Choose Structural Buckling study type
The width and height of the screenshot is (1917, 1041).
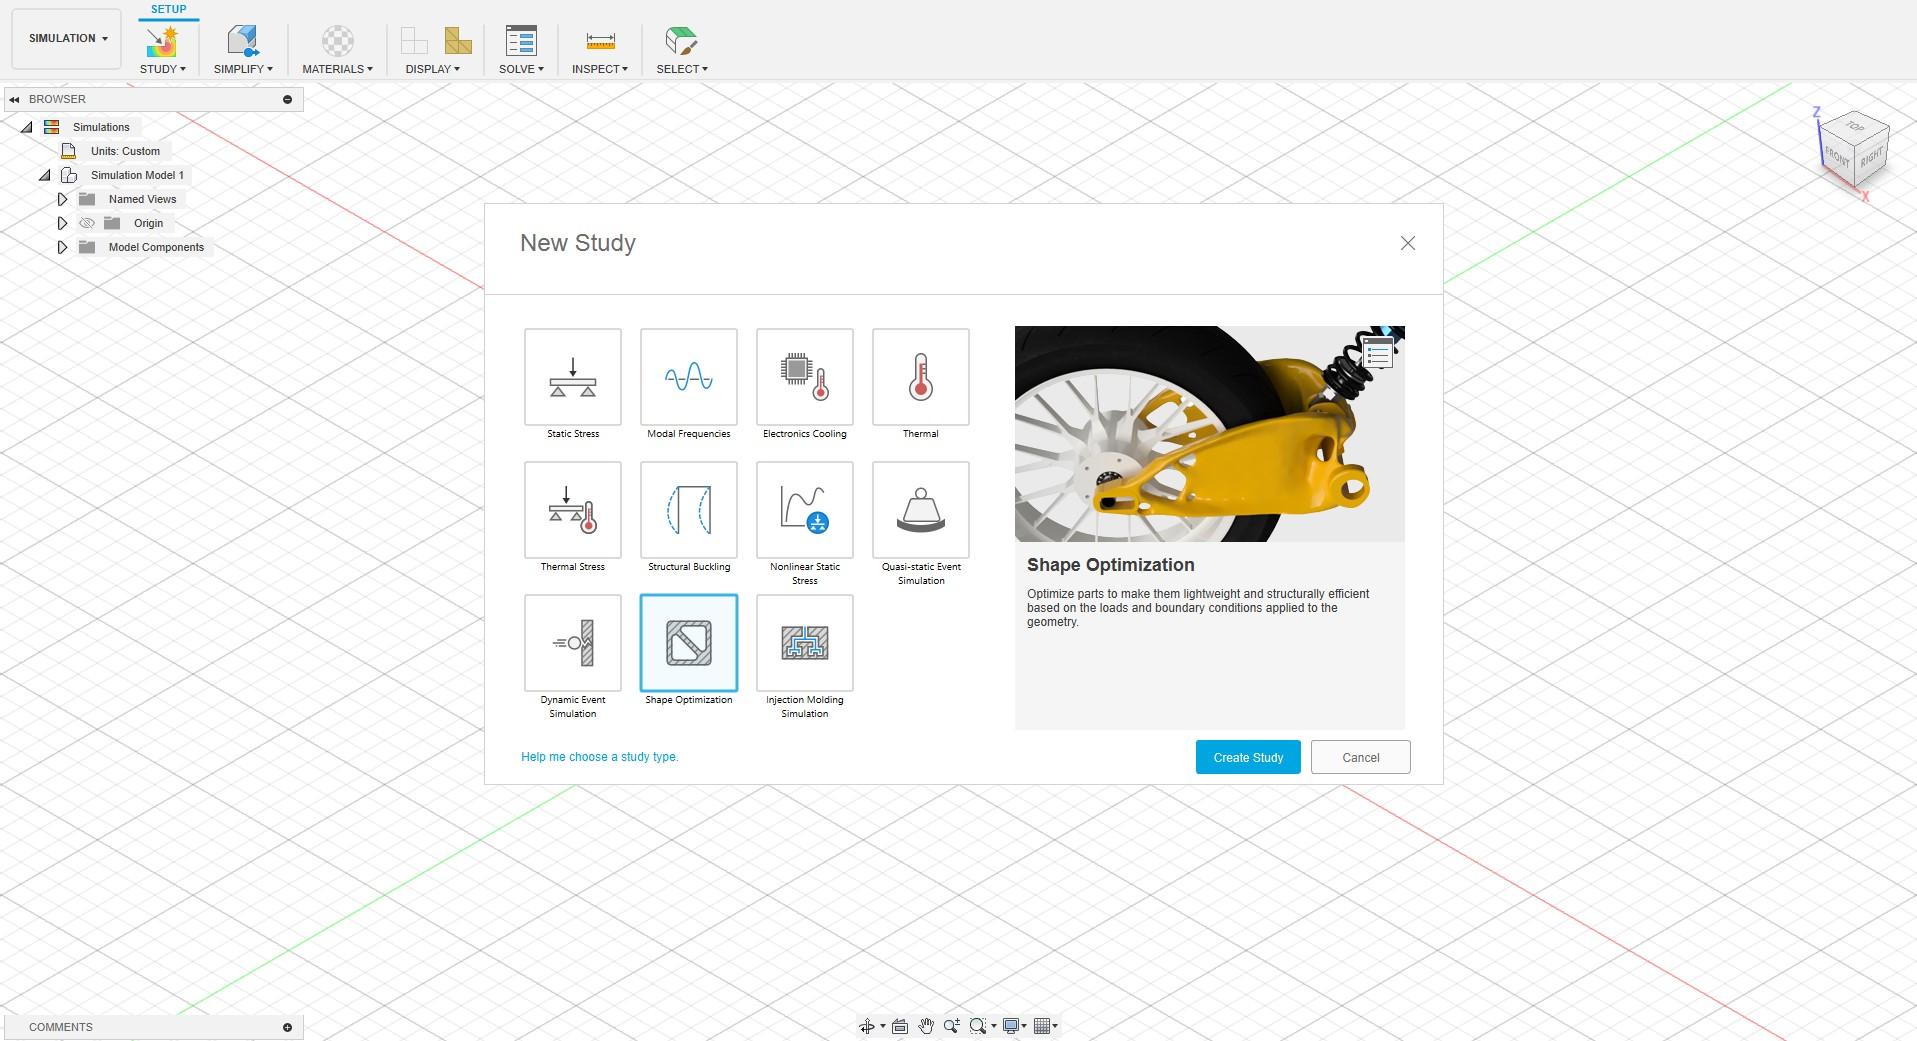pos(688,510)
